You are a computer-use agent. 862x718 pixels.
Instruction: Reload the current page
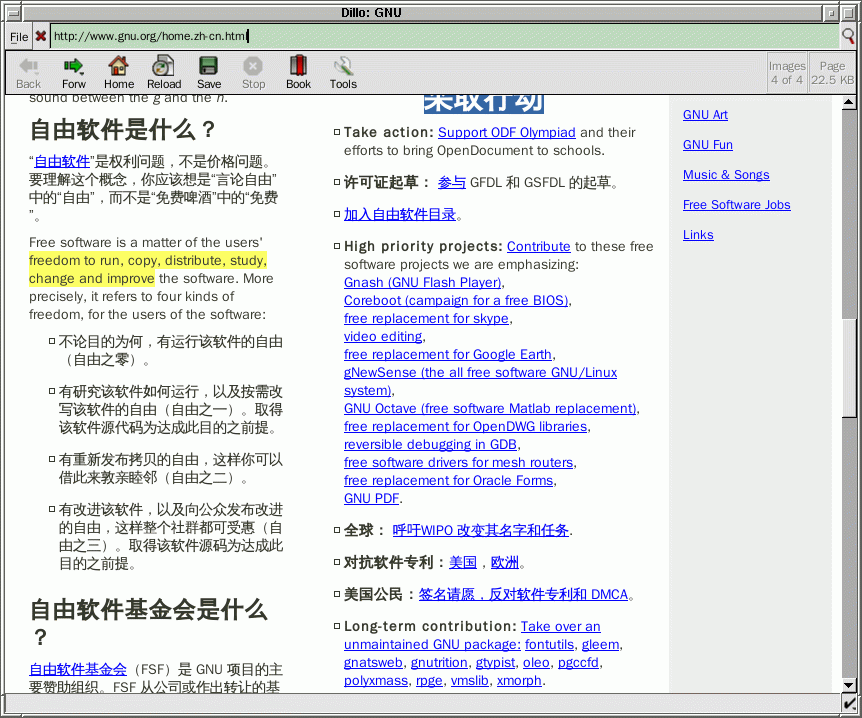[163, 66]
